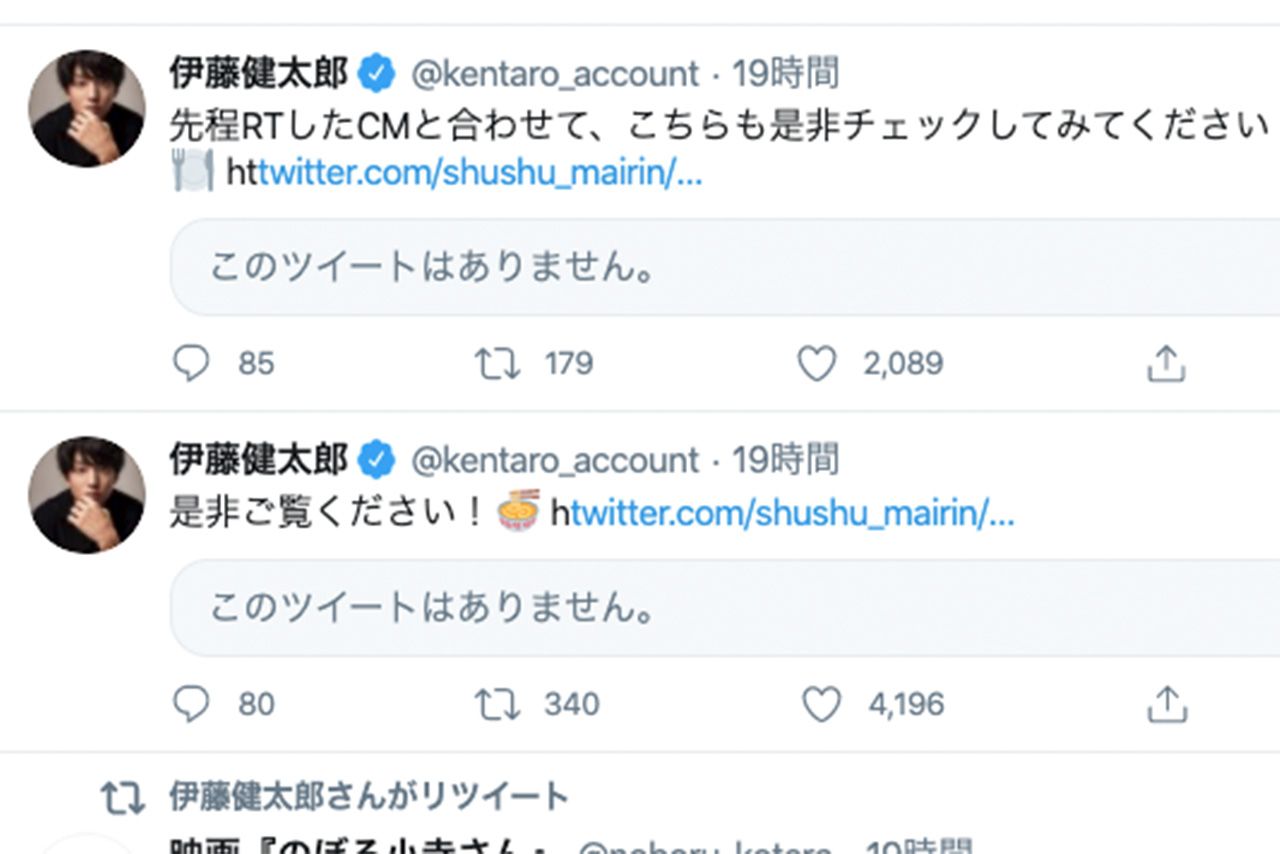
Task: Click the retweet icon showing 179 retweets
Action: (497, 363)
